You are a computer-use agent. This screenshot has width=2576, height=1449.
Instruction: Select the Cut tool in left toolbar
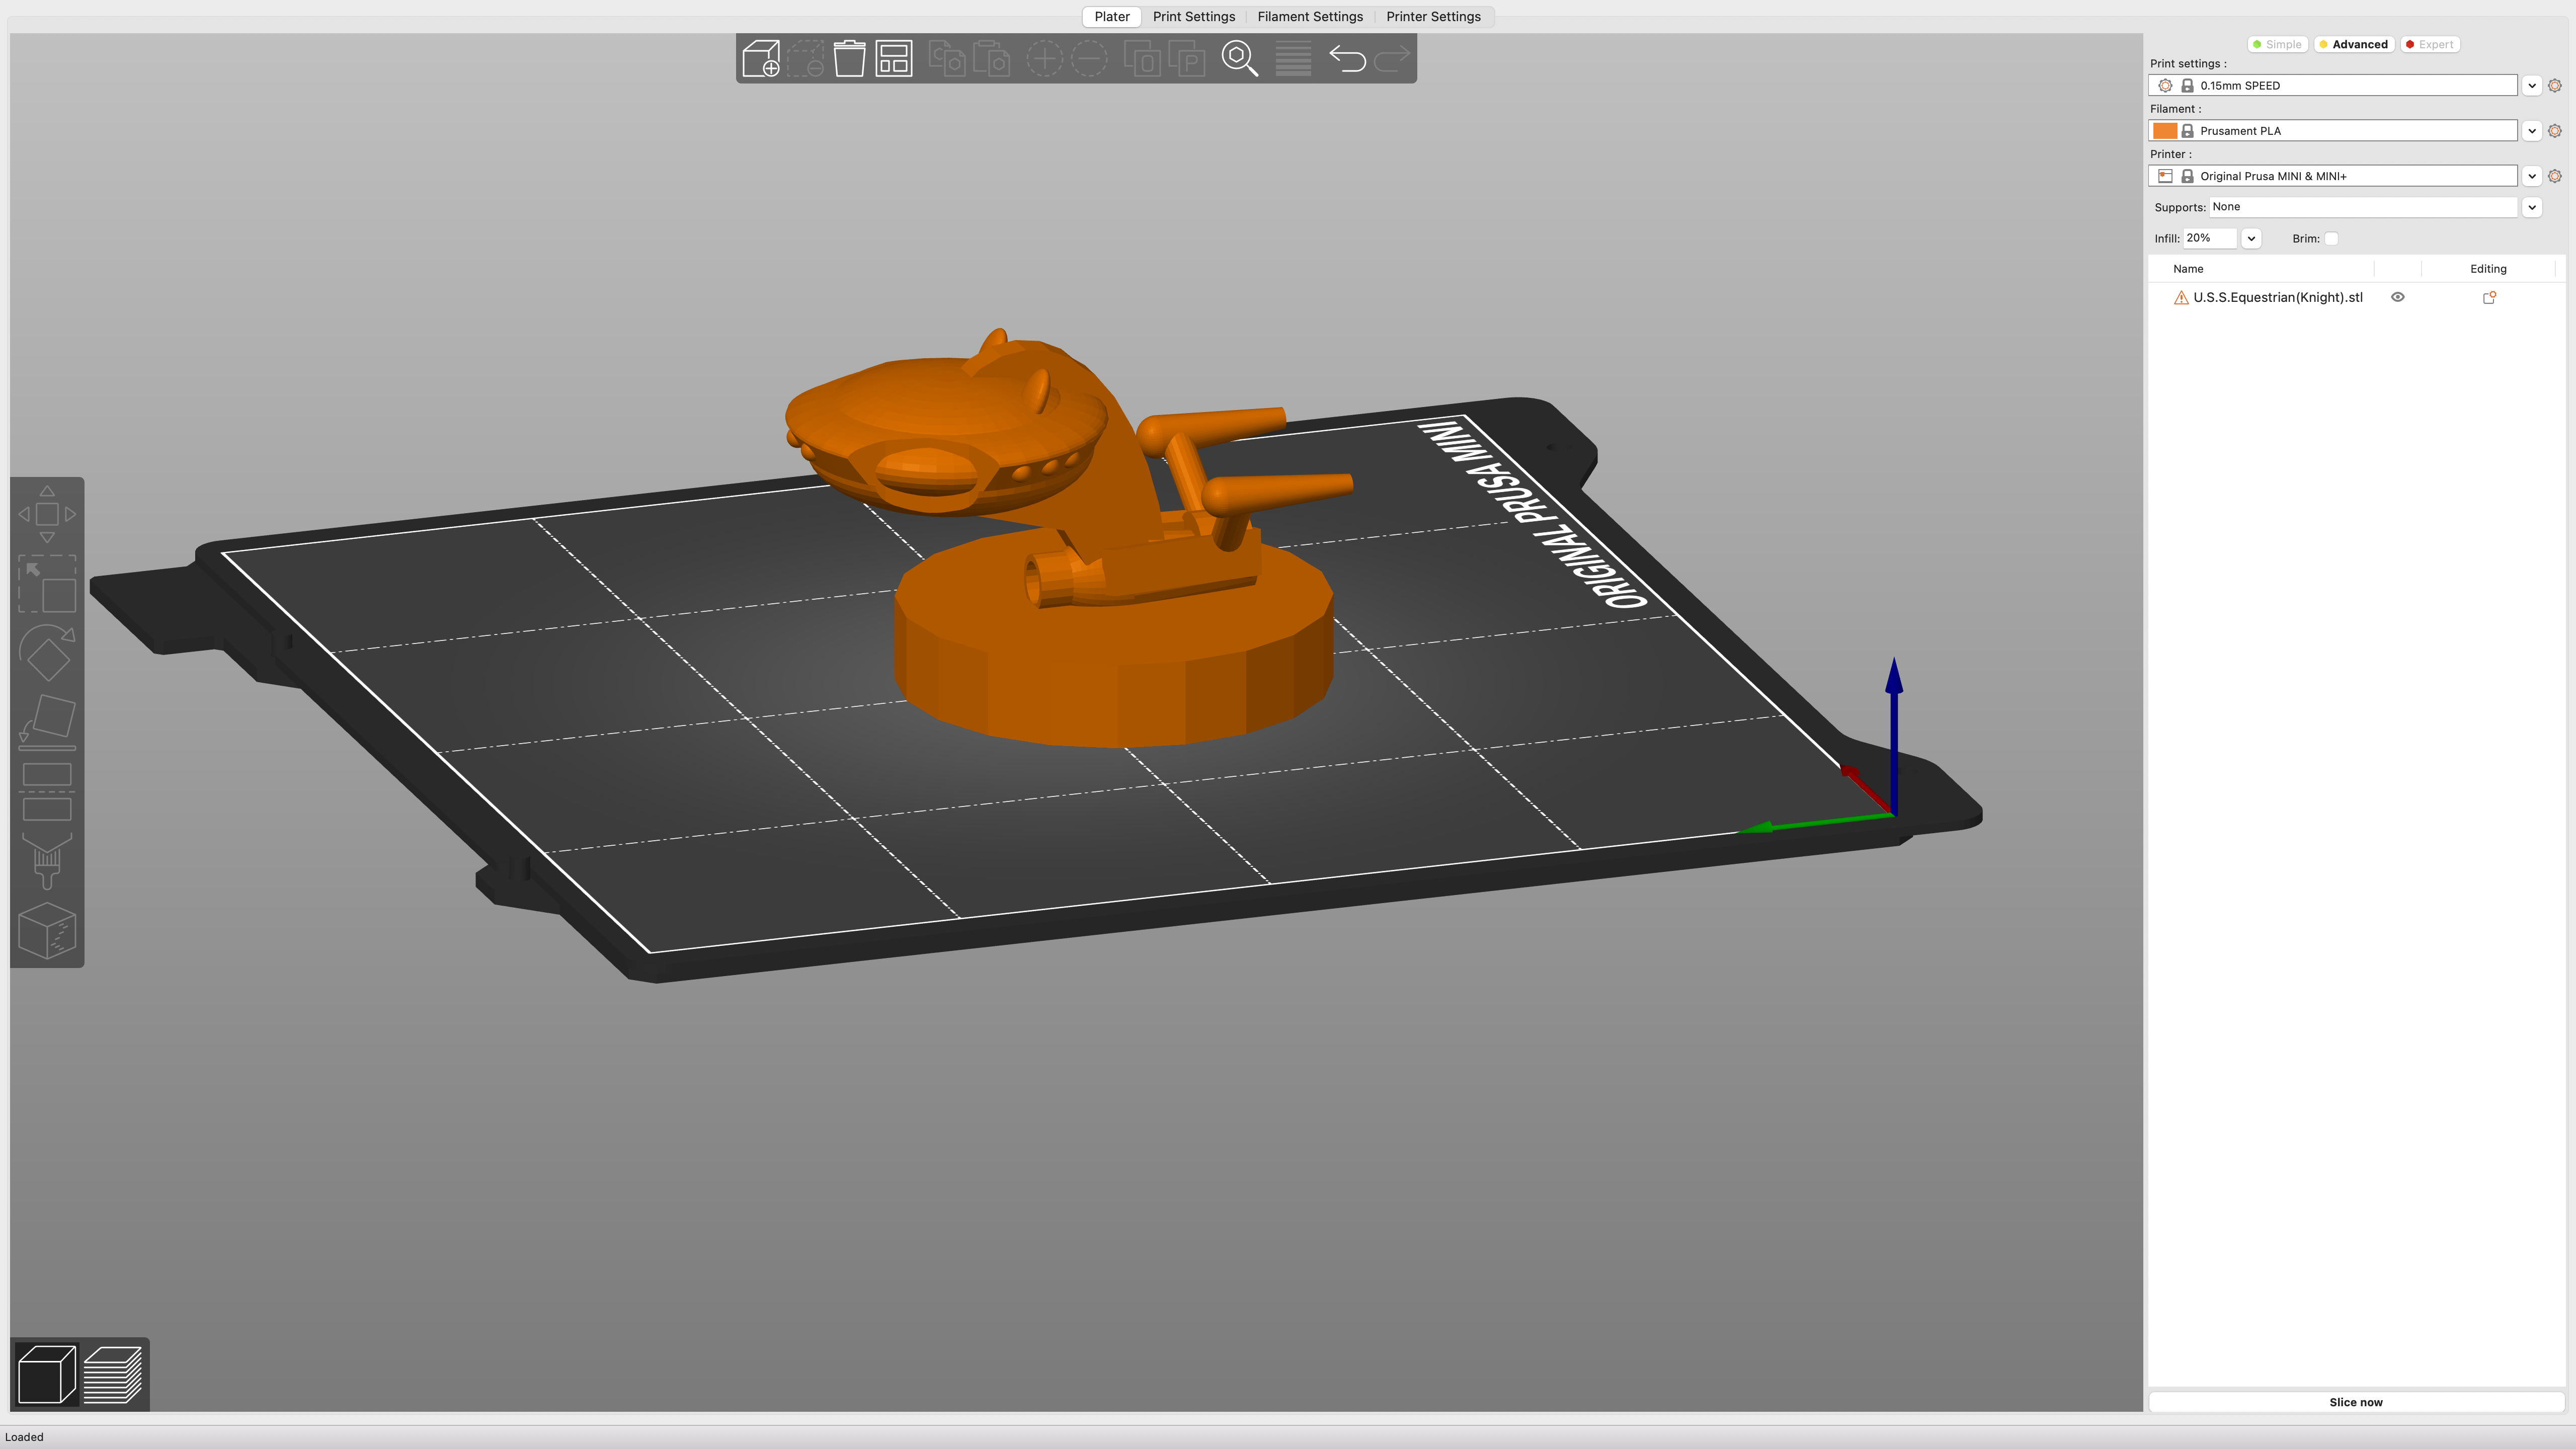(x=47, y=791)
